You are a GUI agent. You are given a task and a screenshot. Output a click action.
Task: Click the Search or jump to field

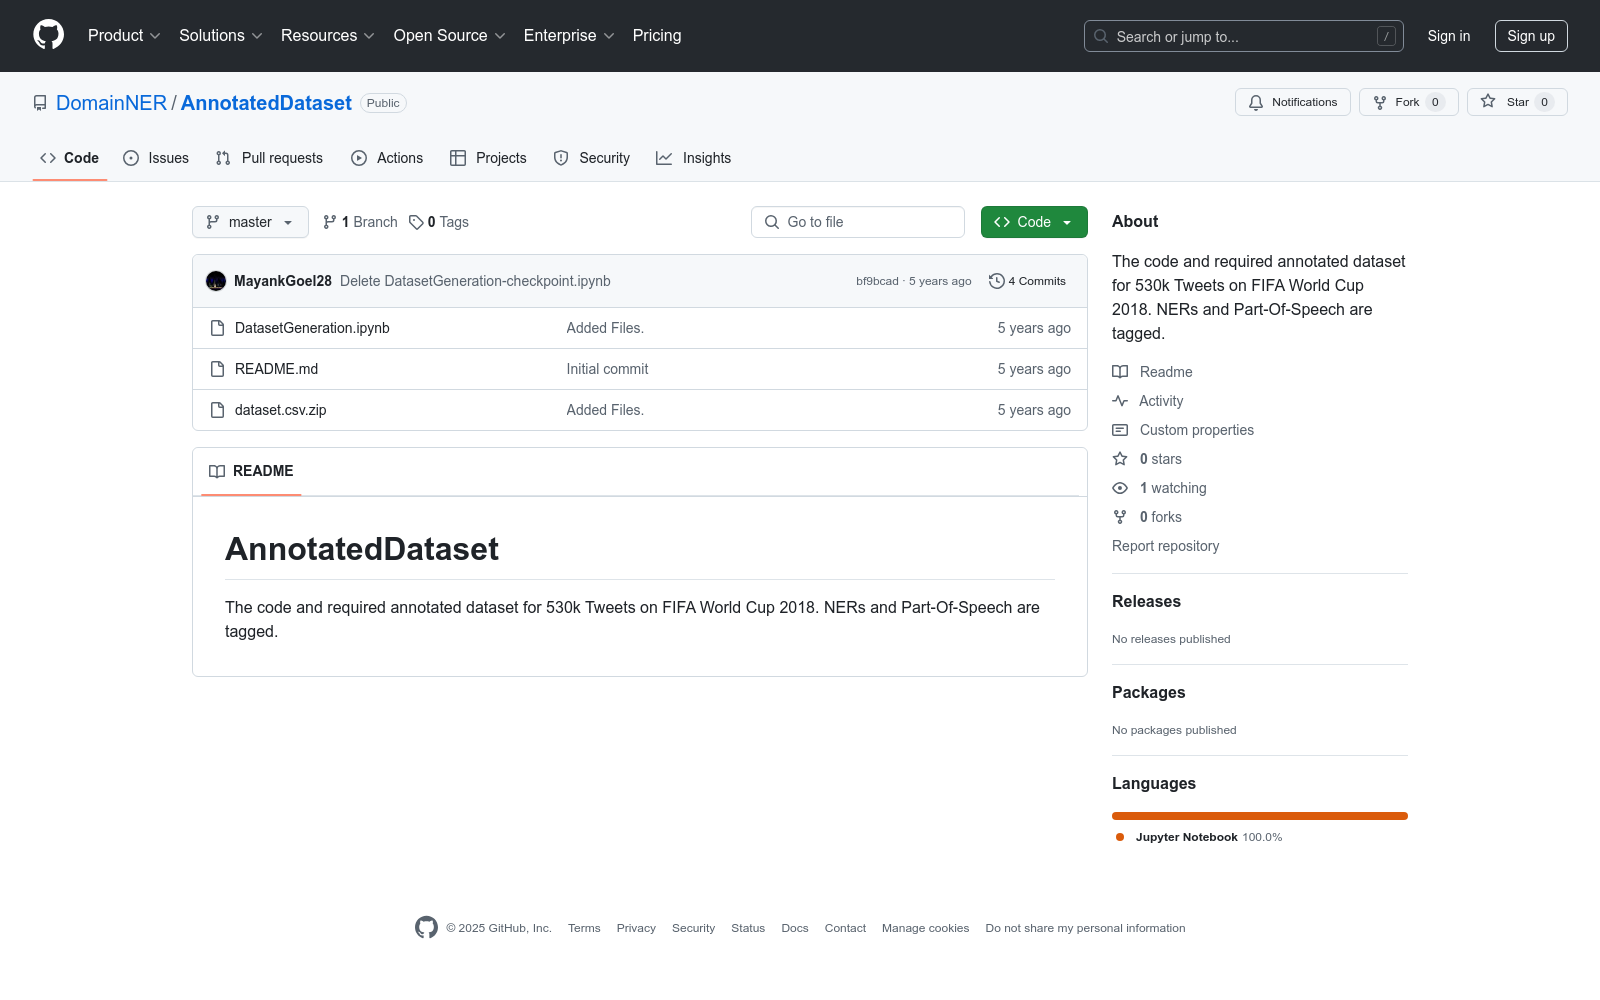(1244, 36)
